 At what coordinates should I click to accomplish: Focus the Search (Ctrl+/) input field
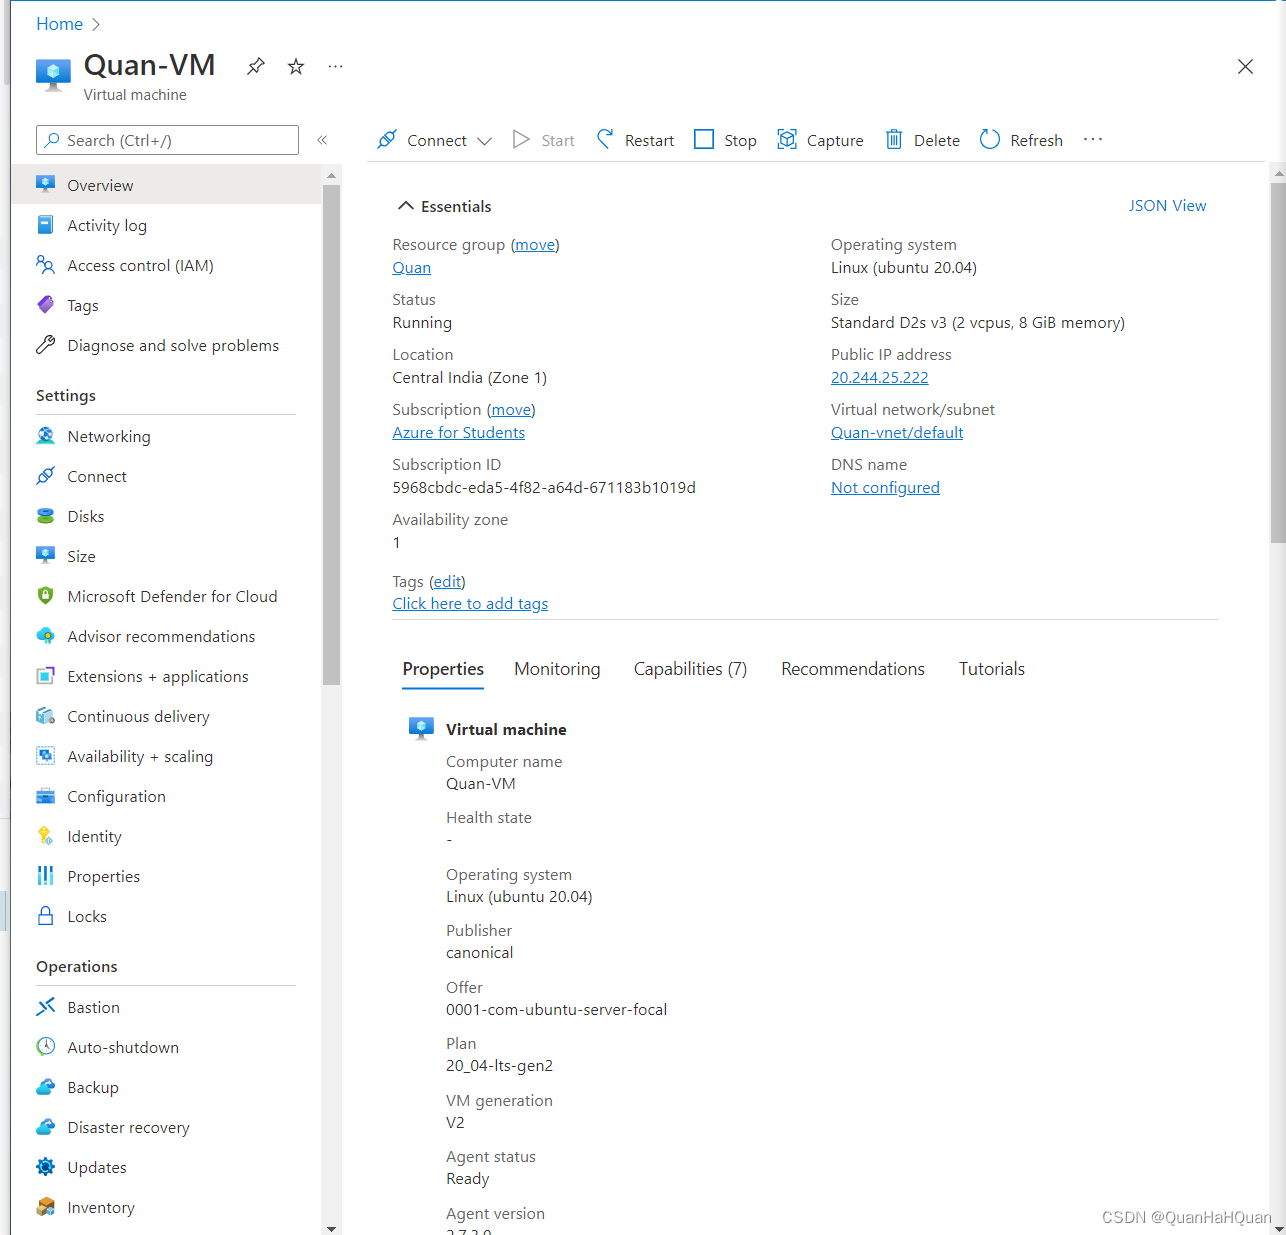point(167,140)
